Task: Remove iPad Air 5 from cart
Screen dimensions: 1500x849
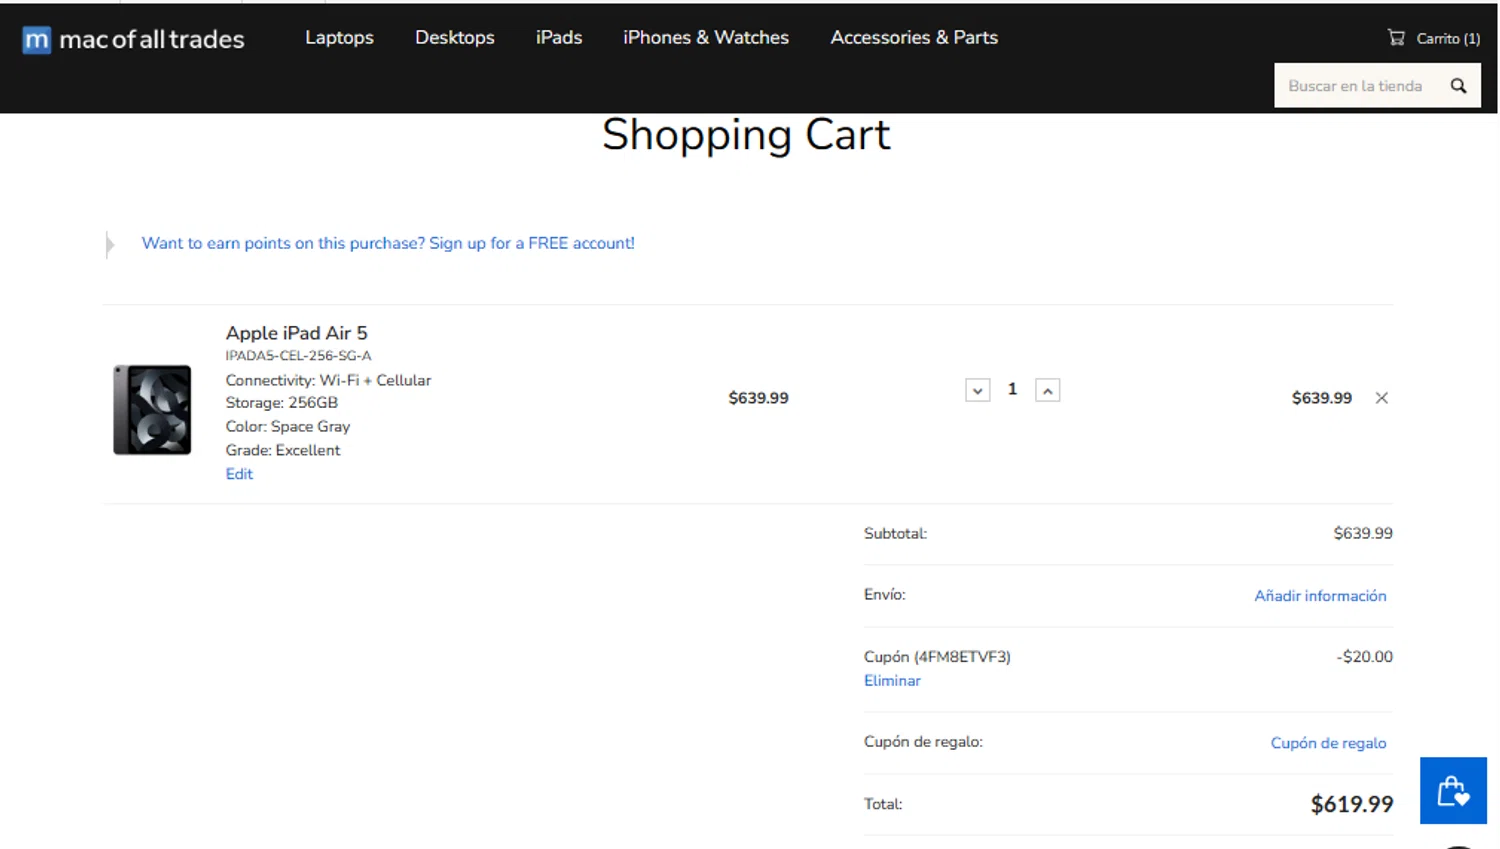Action: click(x=1382, y=398)
